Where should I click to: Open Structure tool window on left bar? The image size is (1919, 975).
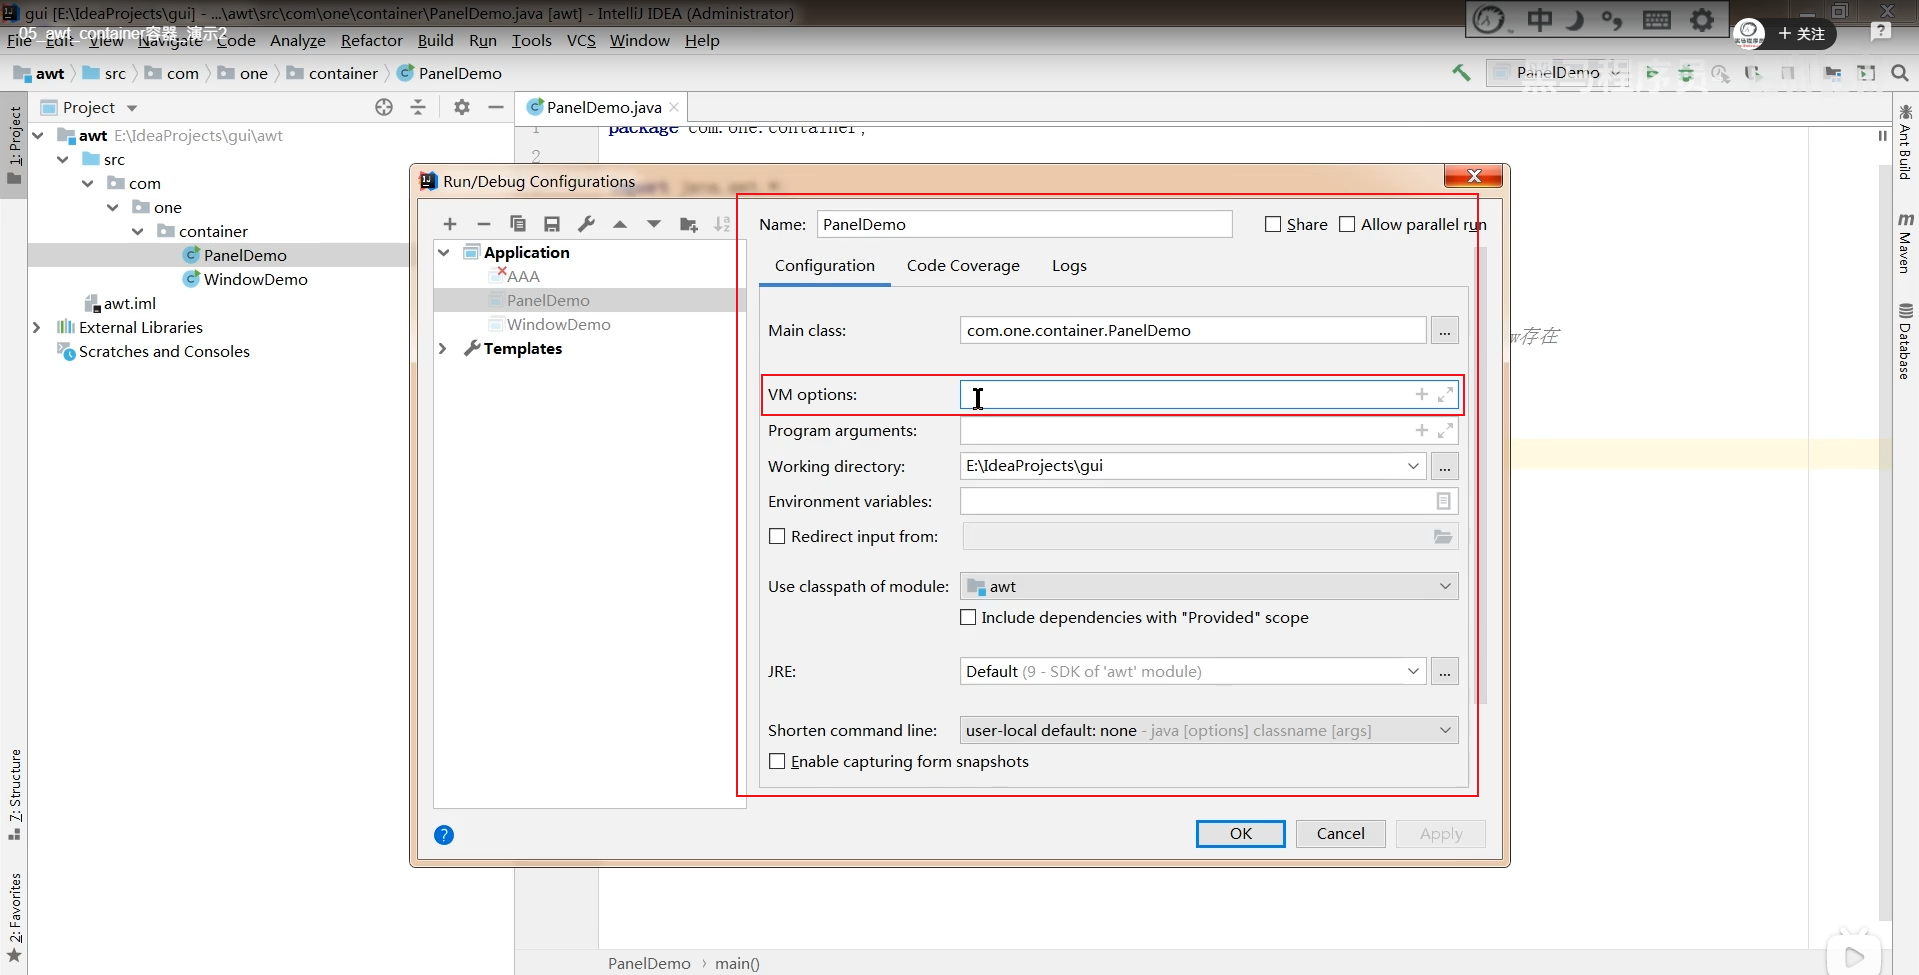pos(15,794)
